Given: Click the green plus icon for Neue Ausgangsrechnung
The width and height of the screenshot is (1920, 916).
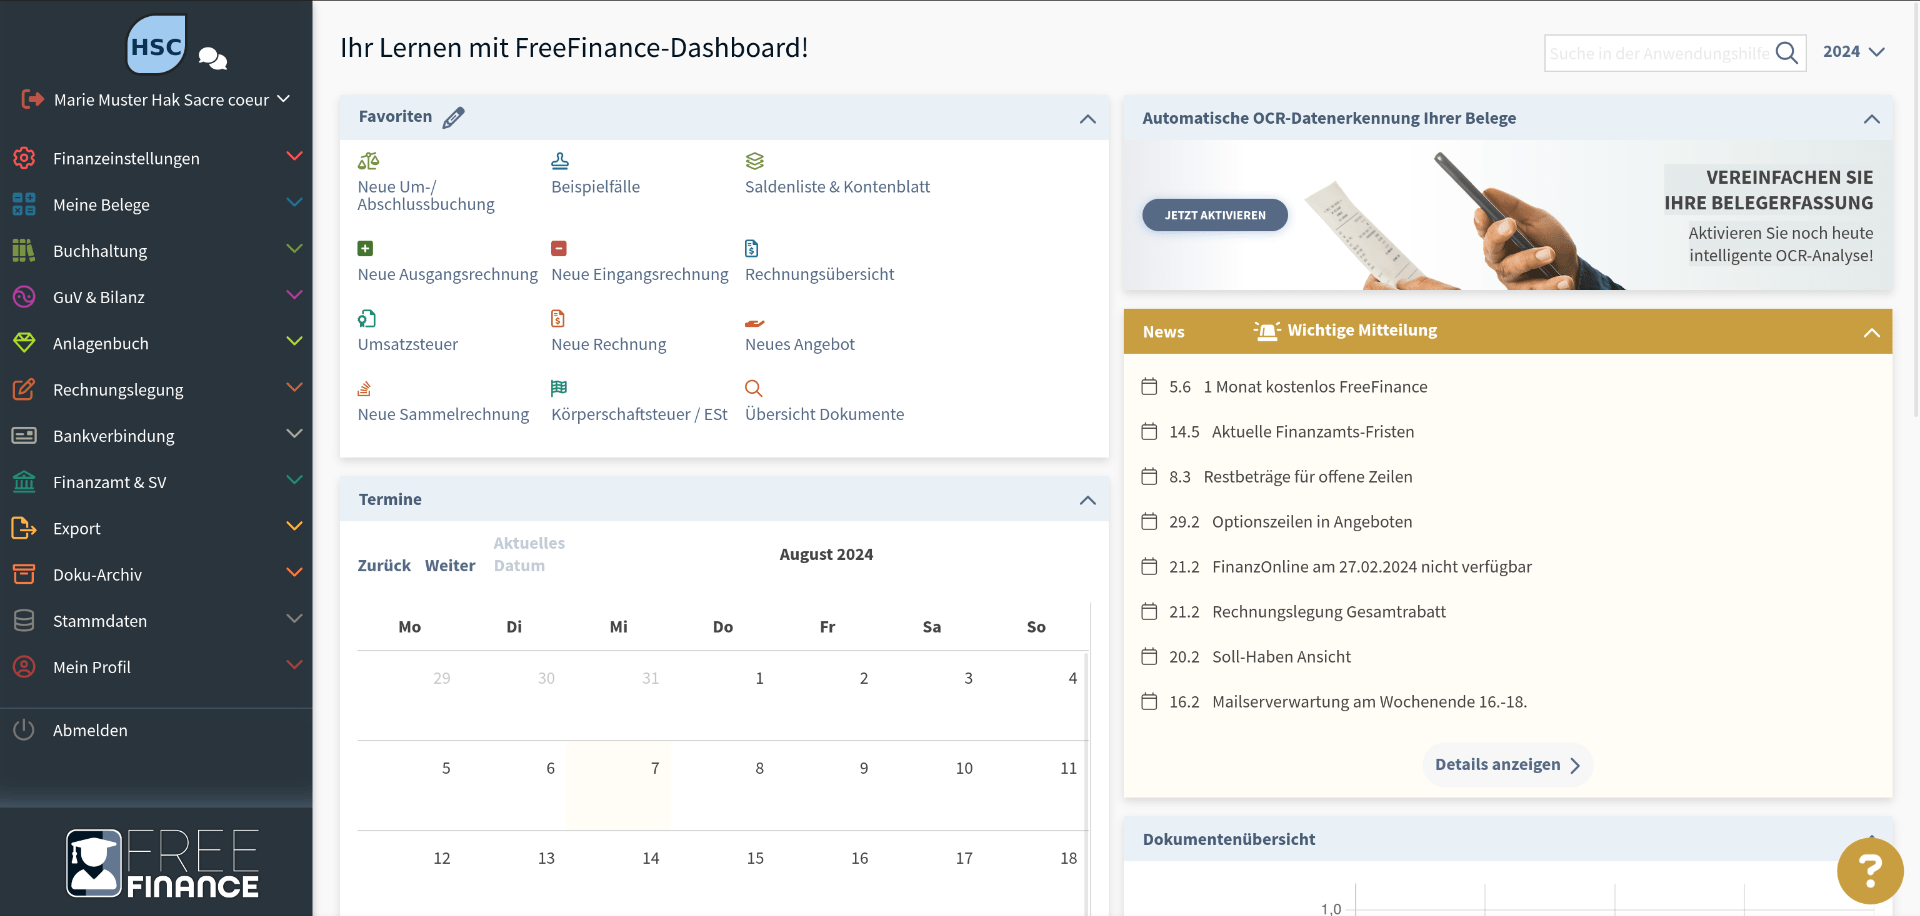Looking at the screenshot, I should 365,248.
